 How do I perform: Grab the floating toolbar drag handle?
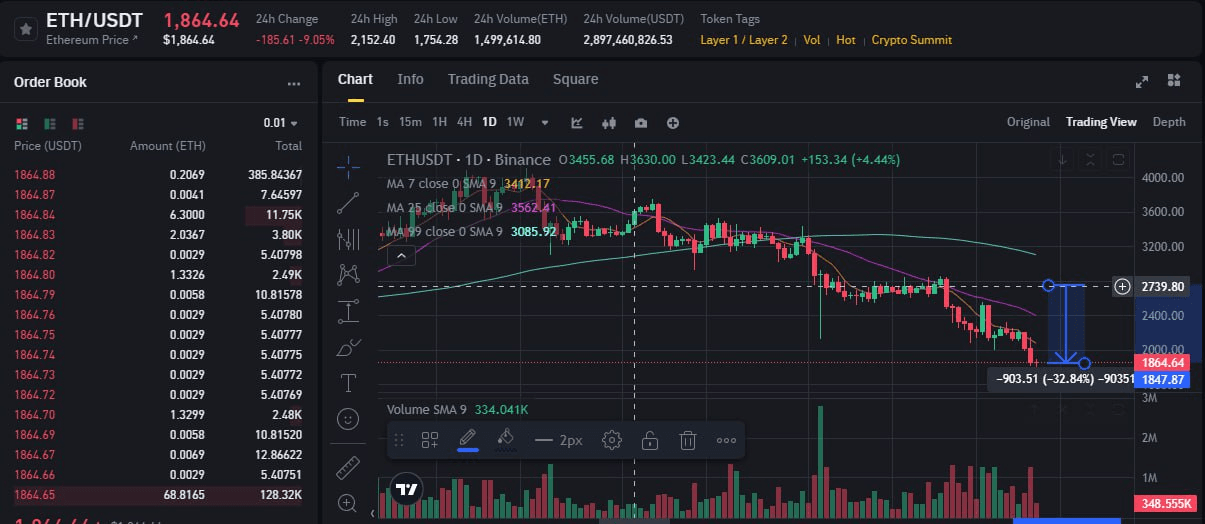coord(399,439)
